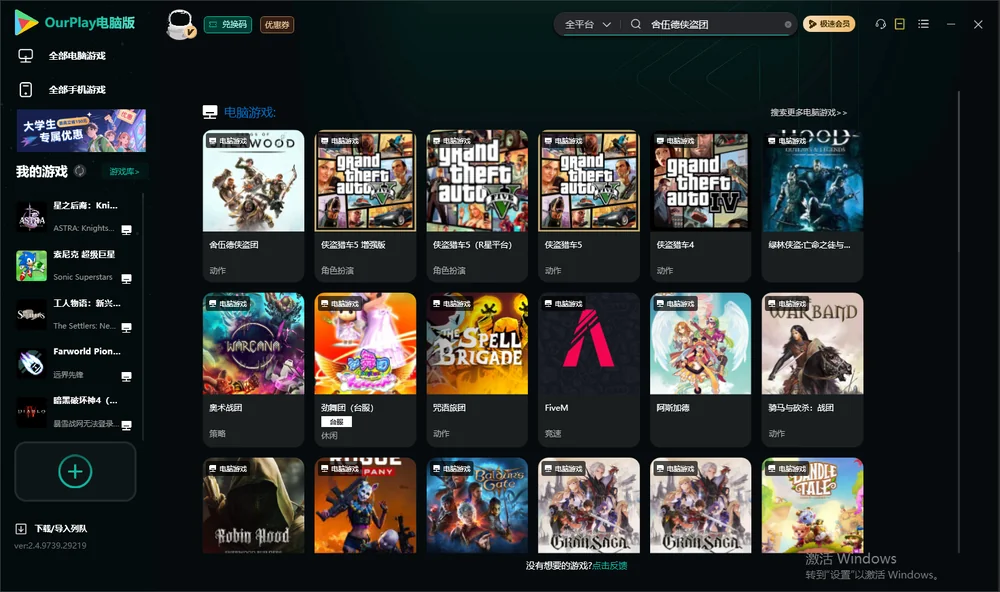Click the 优惠券 coupon button

click(277, 25)
